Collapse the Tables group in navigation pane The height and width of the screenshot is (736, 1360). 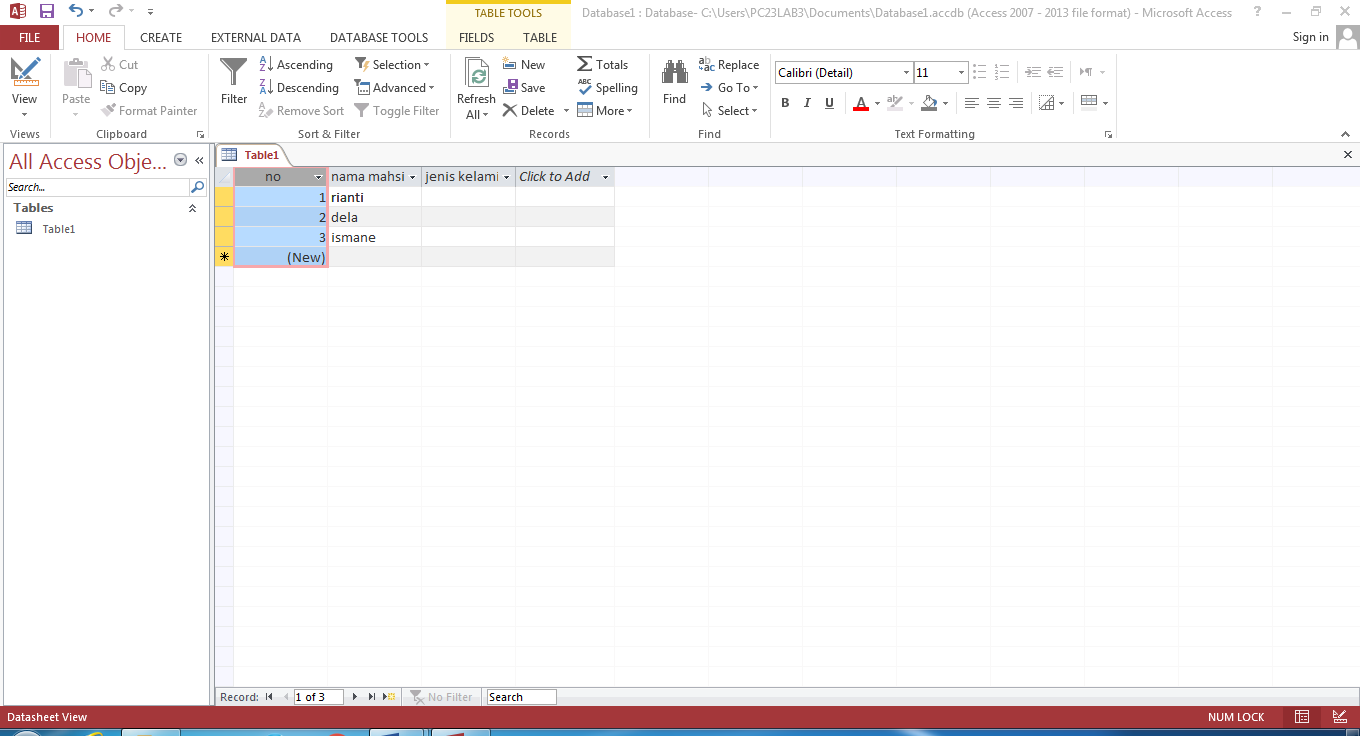192,208
